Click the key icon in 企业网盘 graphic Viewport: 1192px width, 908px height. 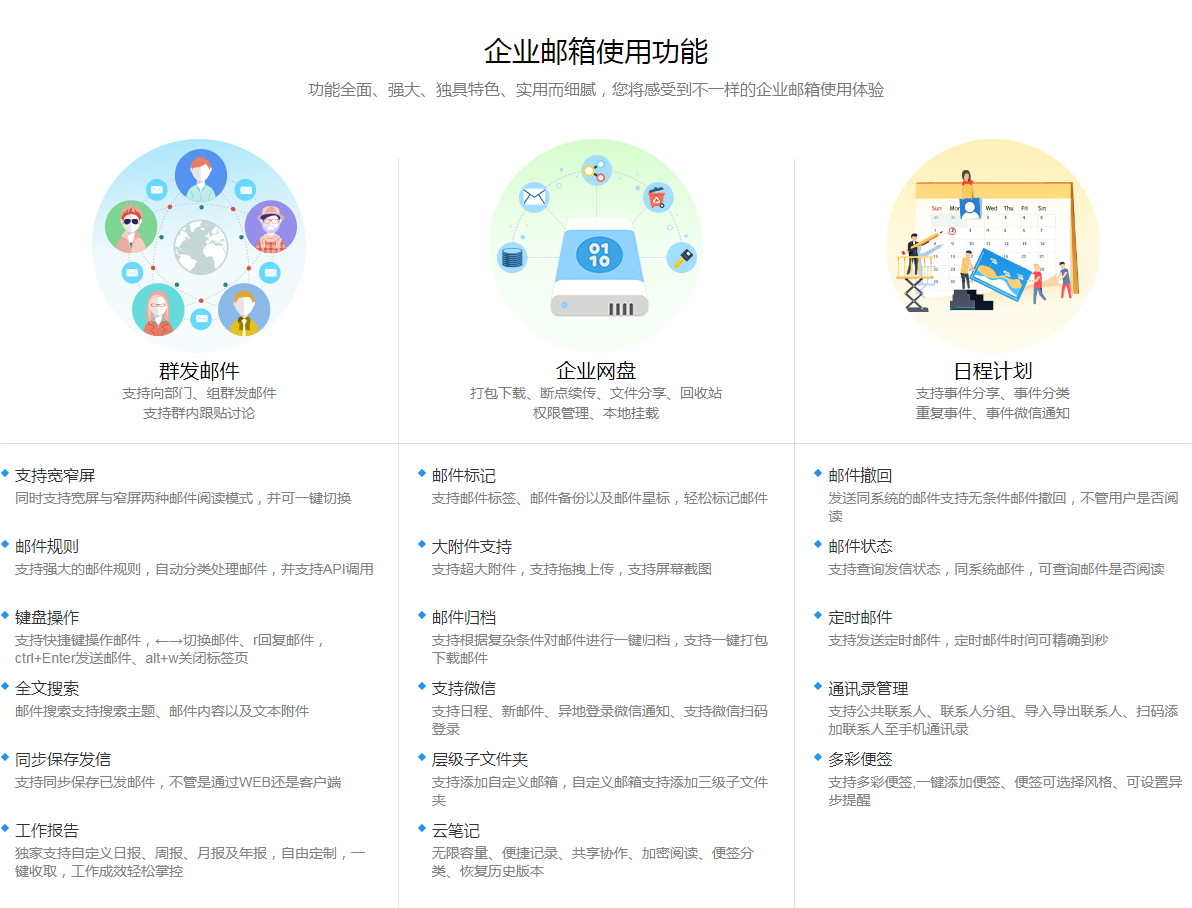coord(682,258)
